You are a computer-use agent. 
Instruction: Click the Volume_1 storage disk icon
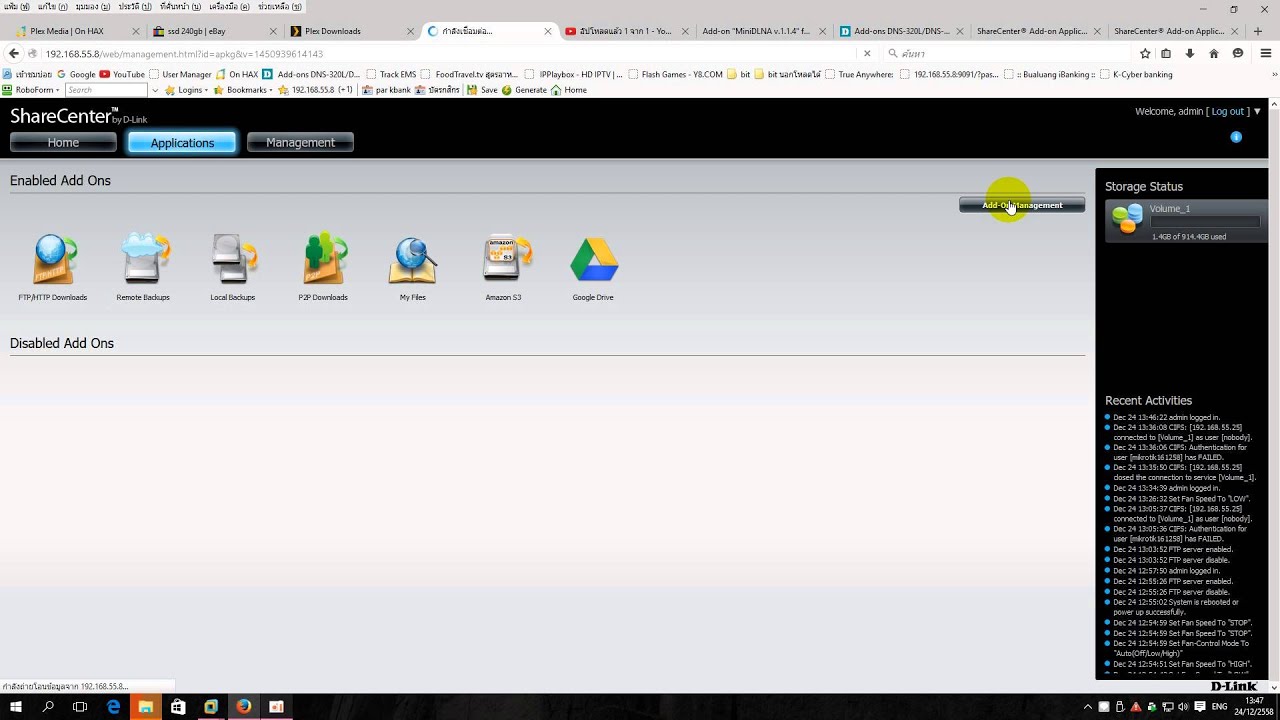1127,219
